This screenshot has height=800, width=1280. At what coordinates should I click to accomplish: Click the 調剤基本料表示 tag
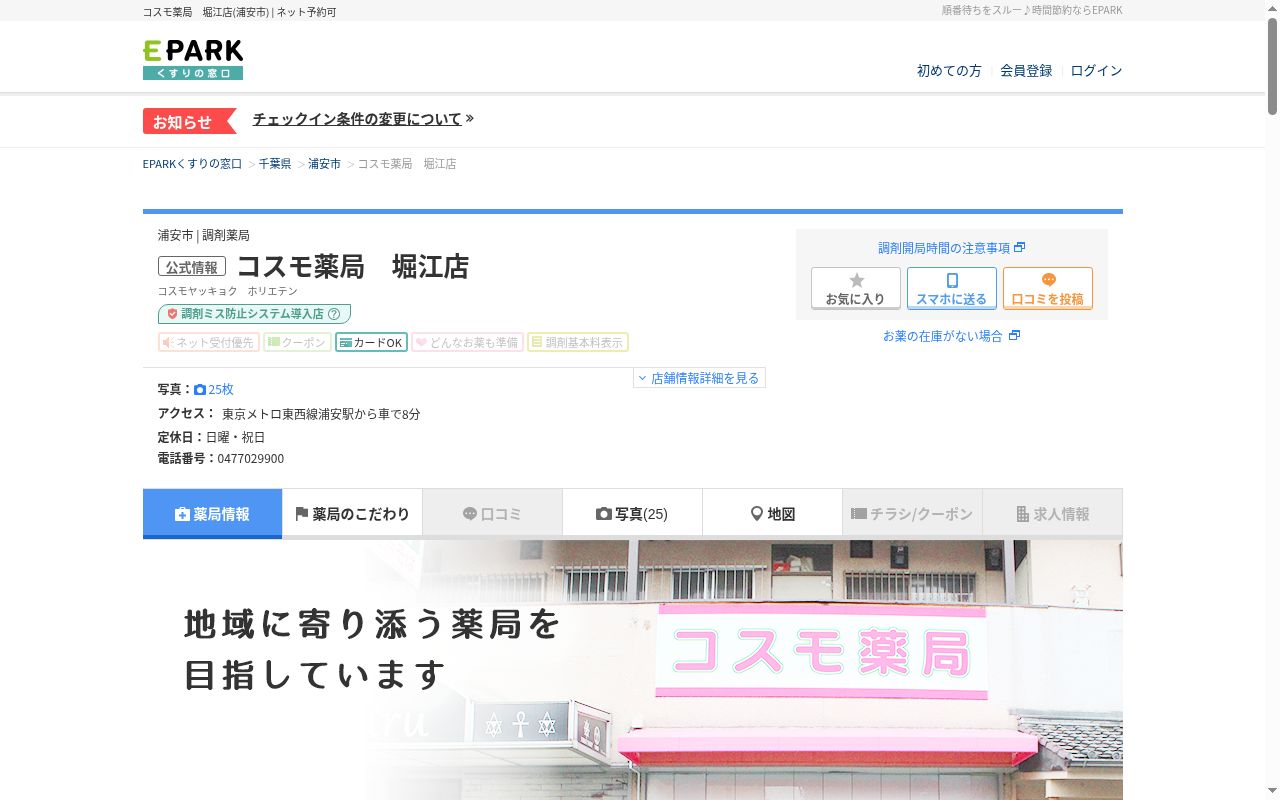pyautogui.click(x=578, y=342)
